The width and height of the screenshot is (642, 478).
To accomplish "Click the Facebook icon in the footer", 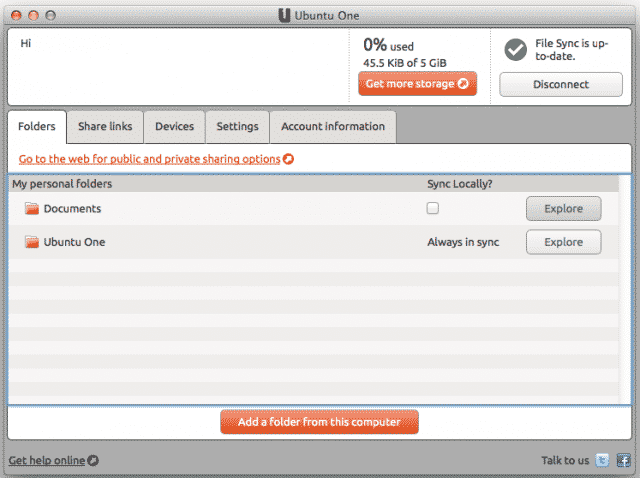I will tap(623, 460).
